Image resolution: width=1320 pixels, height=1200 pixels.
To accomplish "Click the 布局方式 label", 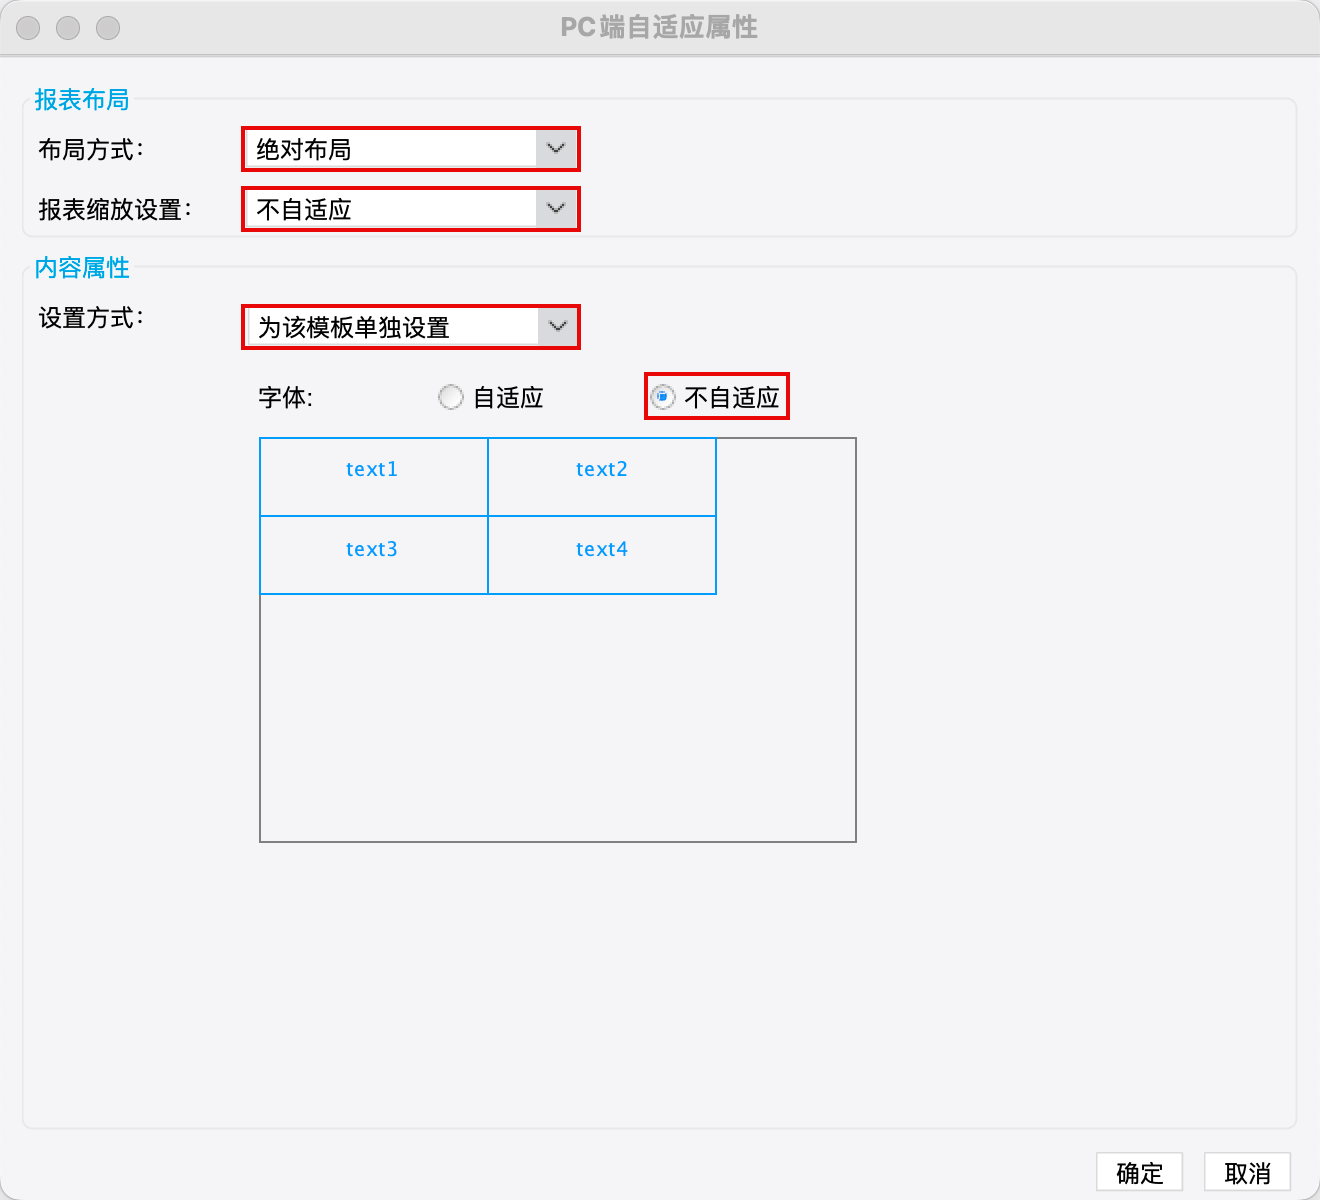I will click(91, 149).
